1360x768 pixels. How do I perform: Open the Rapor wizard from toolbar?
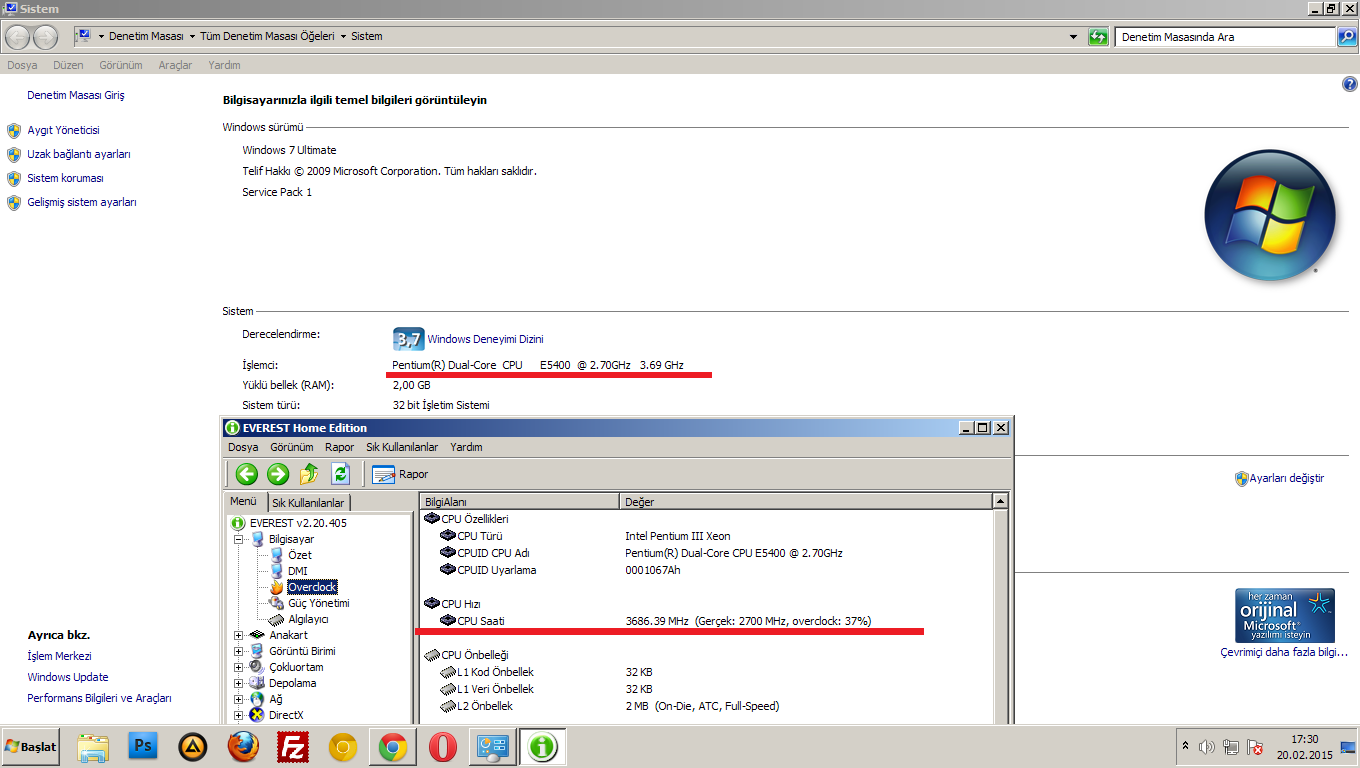400,474
